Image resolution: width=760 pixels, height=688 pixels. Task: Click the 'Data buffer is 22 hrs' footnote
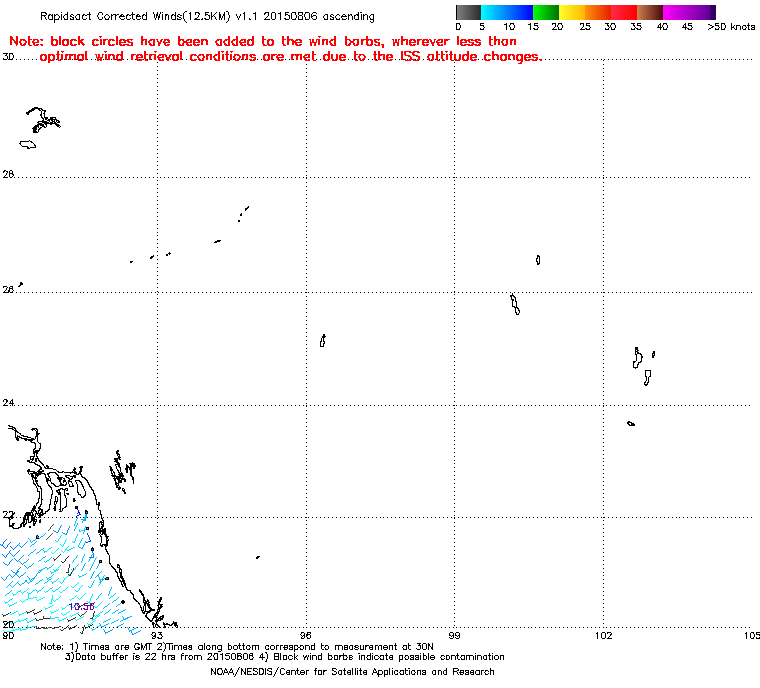[285, 657]
